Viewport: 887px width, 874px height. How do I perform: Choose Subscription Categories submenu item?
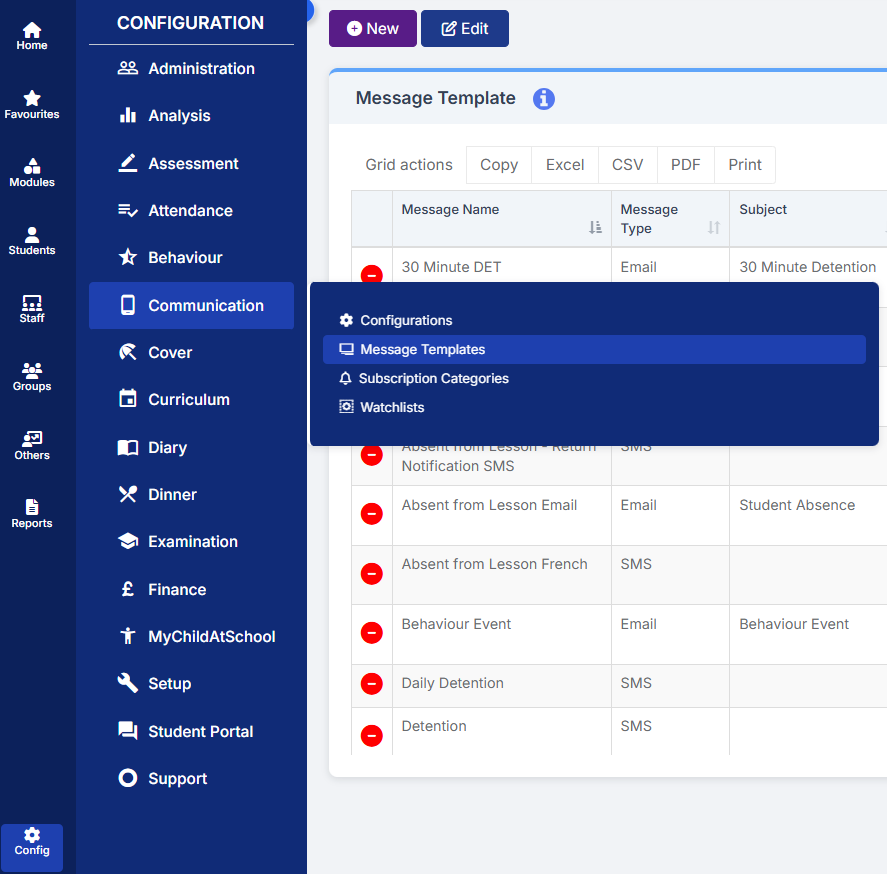[x=433, y=379]
